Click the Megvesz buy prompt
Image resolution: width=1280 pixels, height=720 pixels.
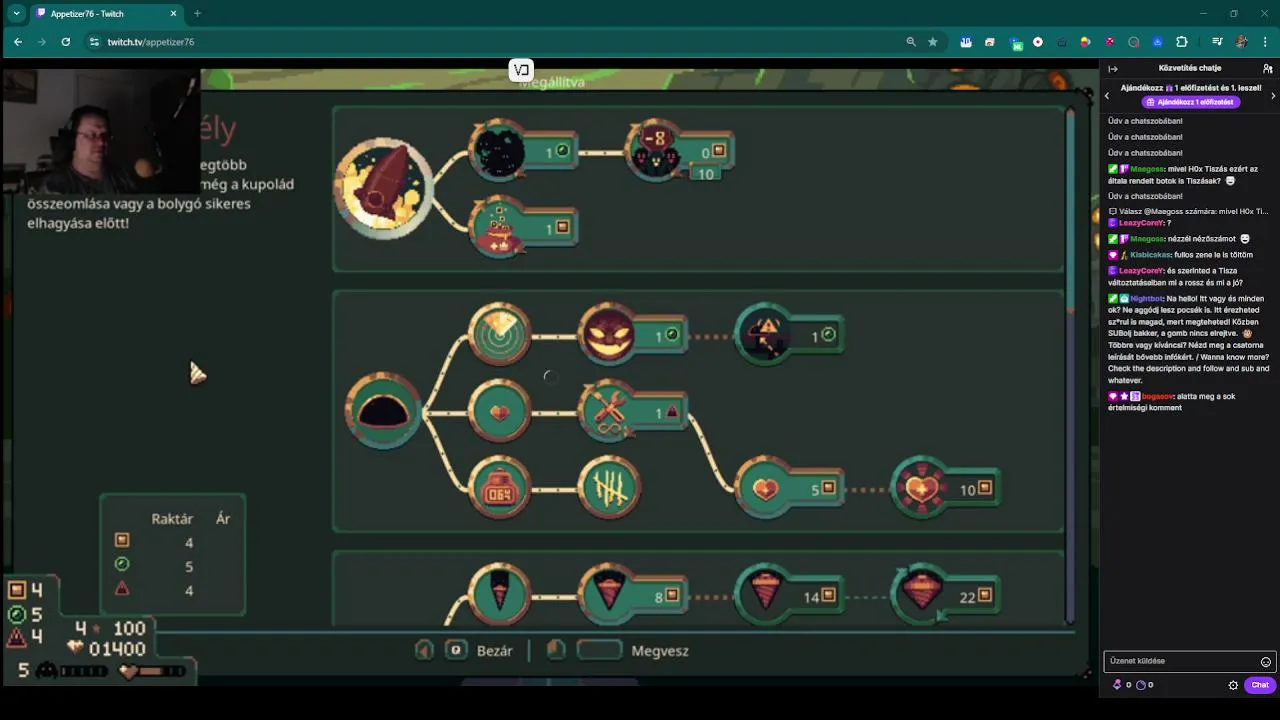pos(634,650)
